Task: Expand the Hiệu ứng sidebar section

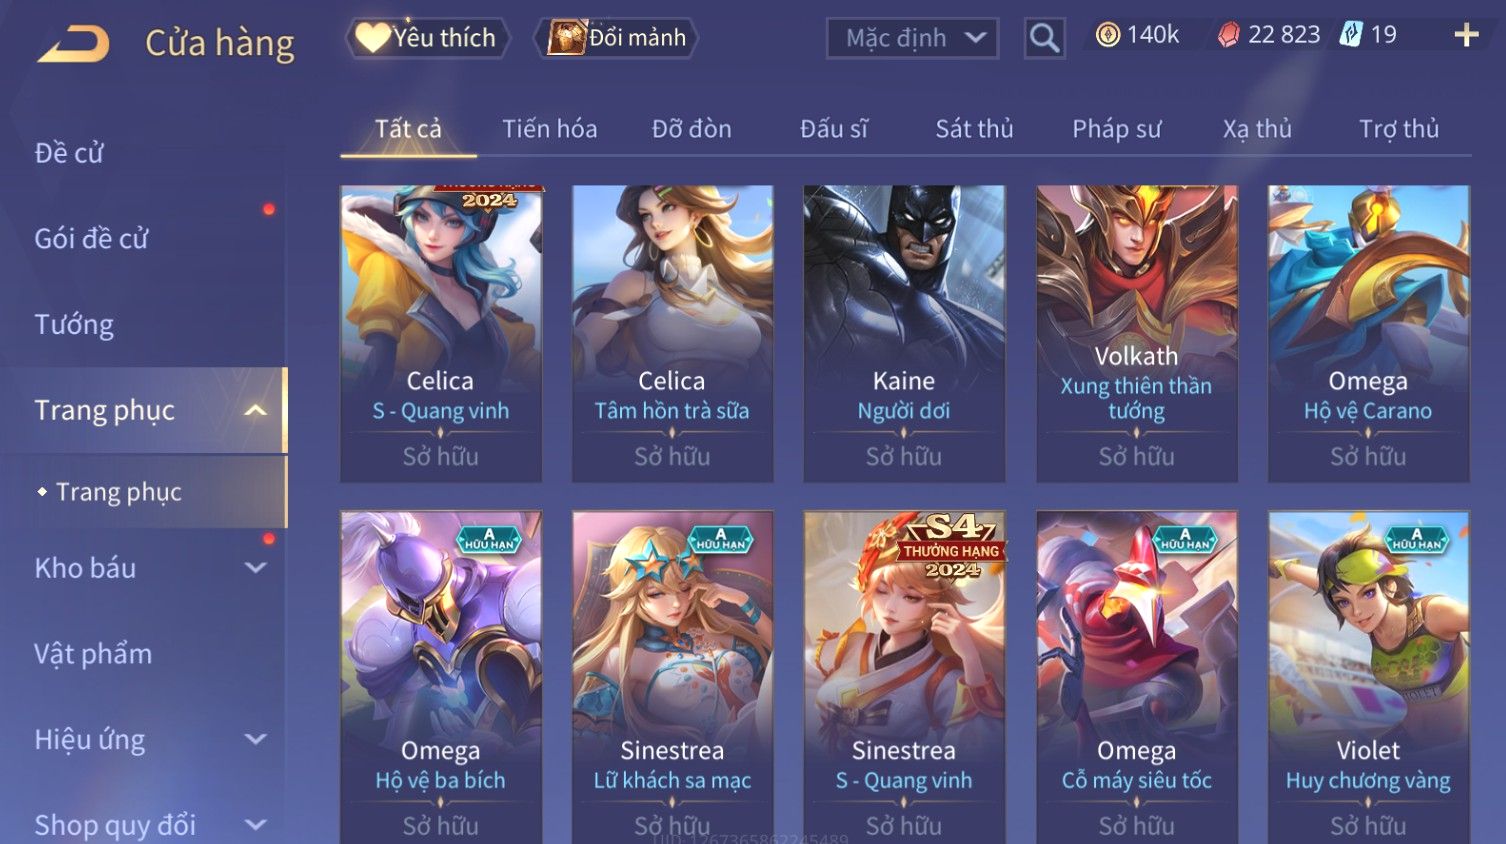Action: 256,740
